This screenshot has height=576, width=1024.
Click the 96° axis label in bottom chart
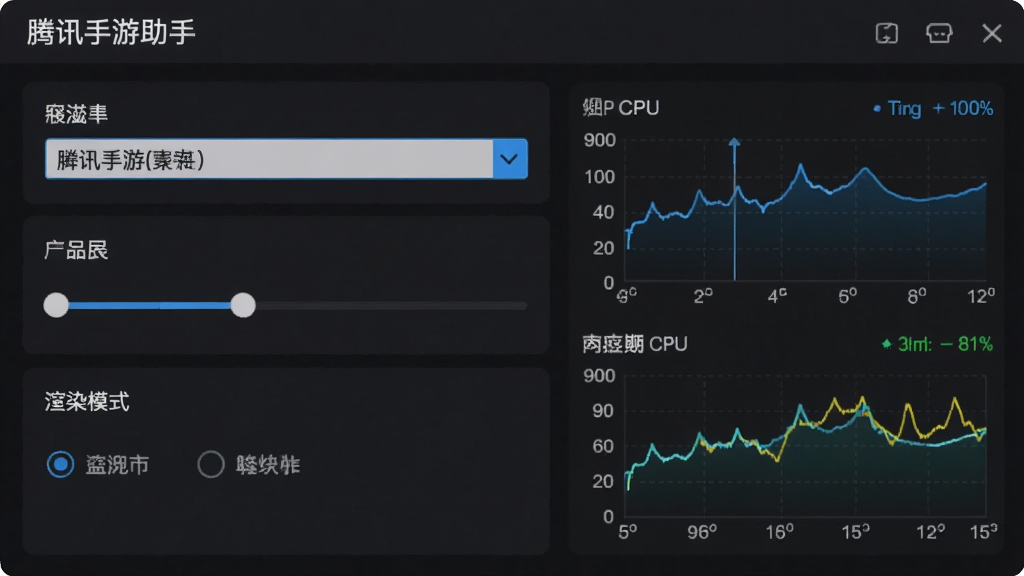click(702, 532)
